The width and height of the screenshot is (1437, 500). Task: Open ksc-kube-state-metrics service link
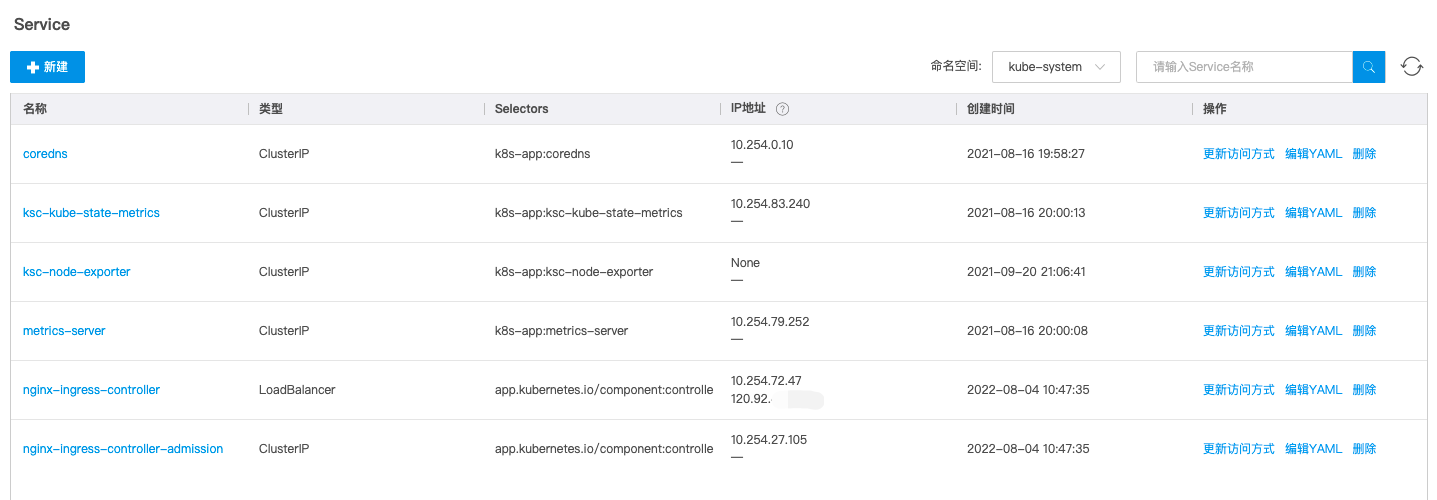pyautogui.click(x=91, y=213)
